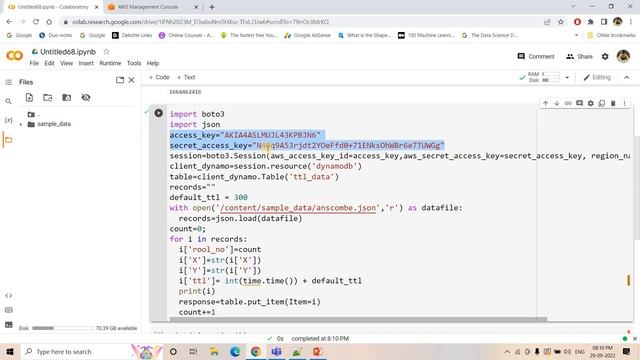Move cell down arrow

[x=556, y=103]
